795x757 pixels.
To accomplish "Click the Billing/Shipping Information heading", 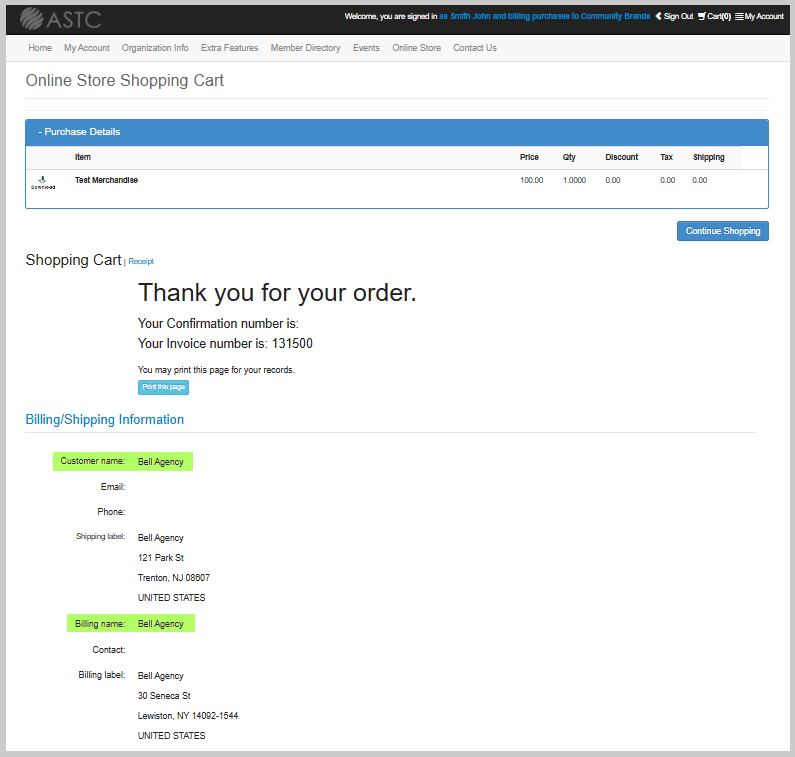I will pos(104,419).
